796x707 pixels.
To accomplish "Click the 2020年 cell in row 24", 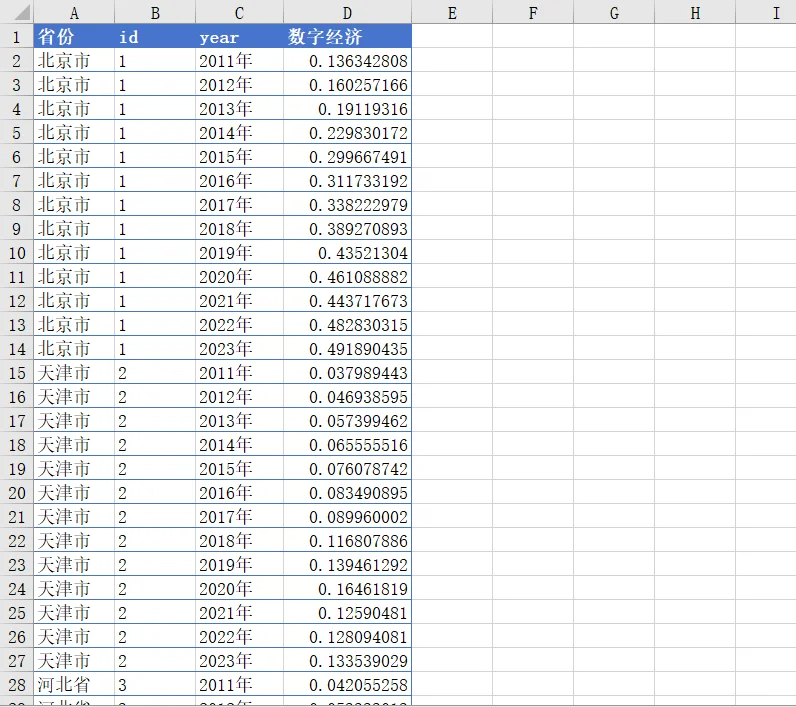I will [239, 589].
